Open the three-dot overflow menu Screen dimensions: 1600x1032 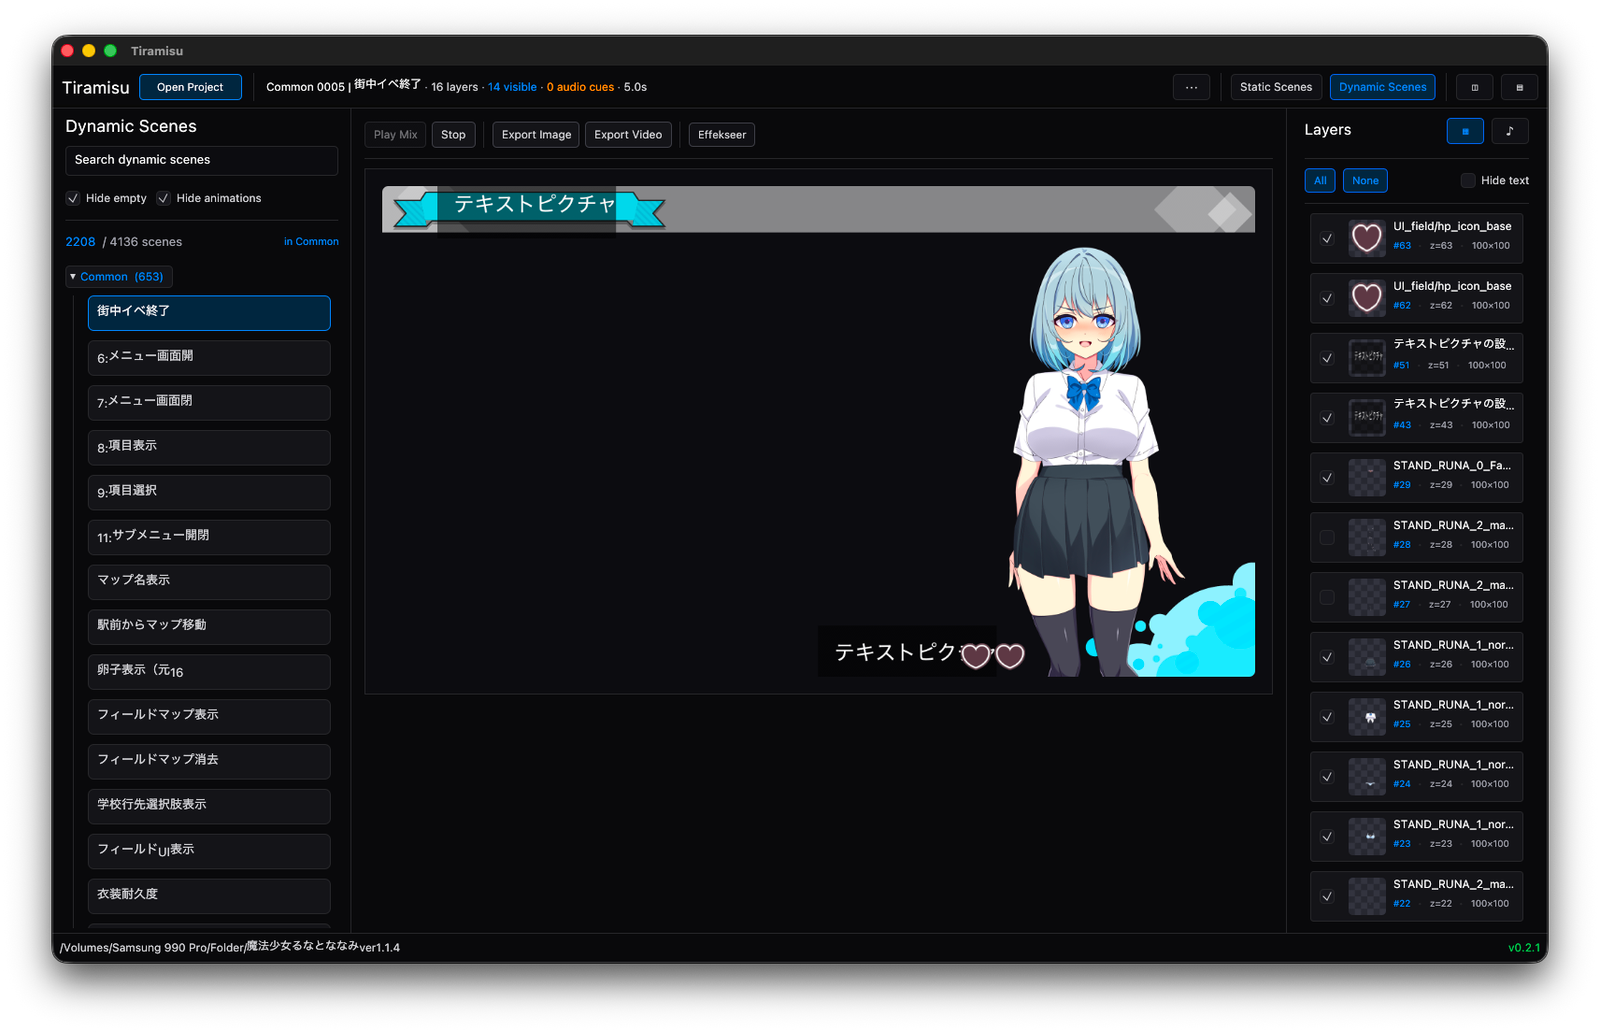(1191, 87)
